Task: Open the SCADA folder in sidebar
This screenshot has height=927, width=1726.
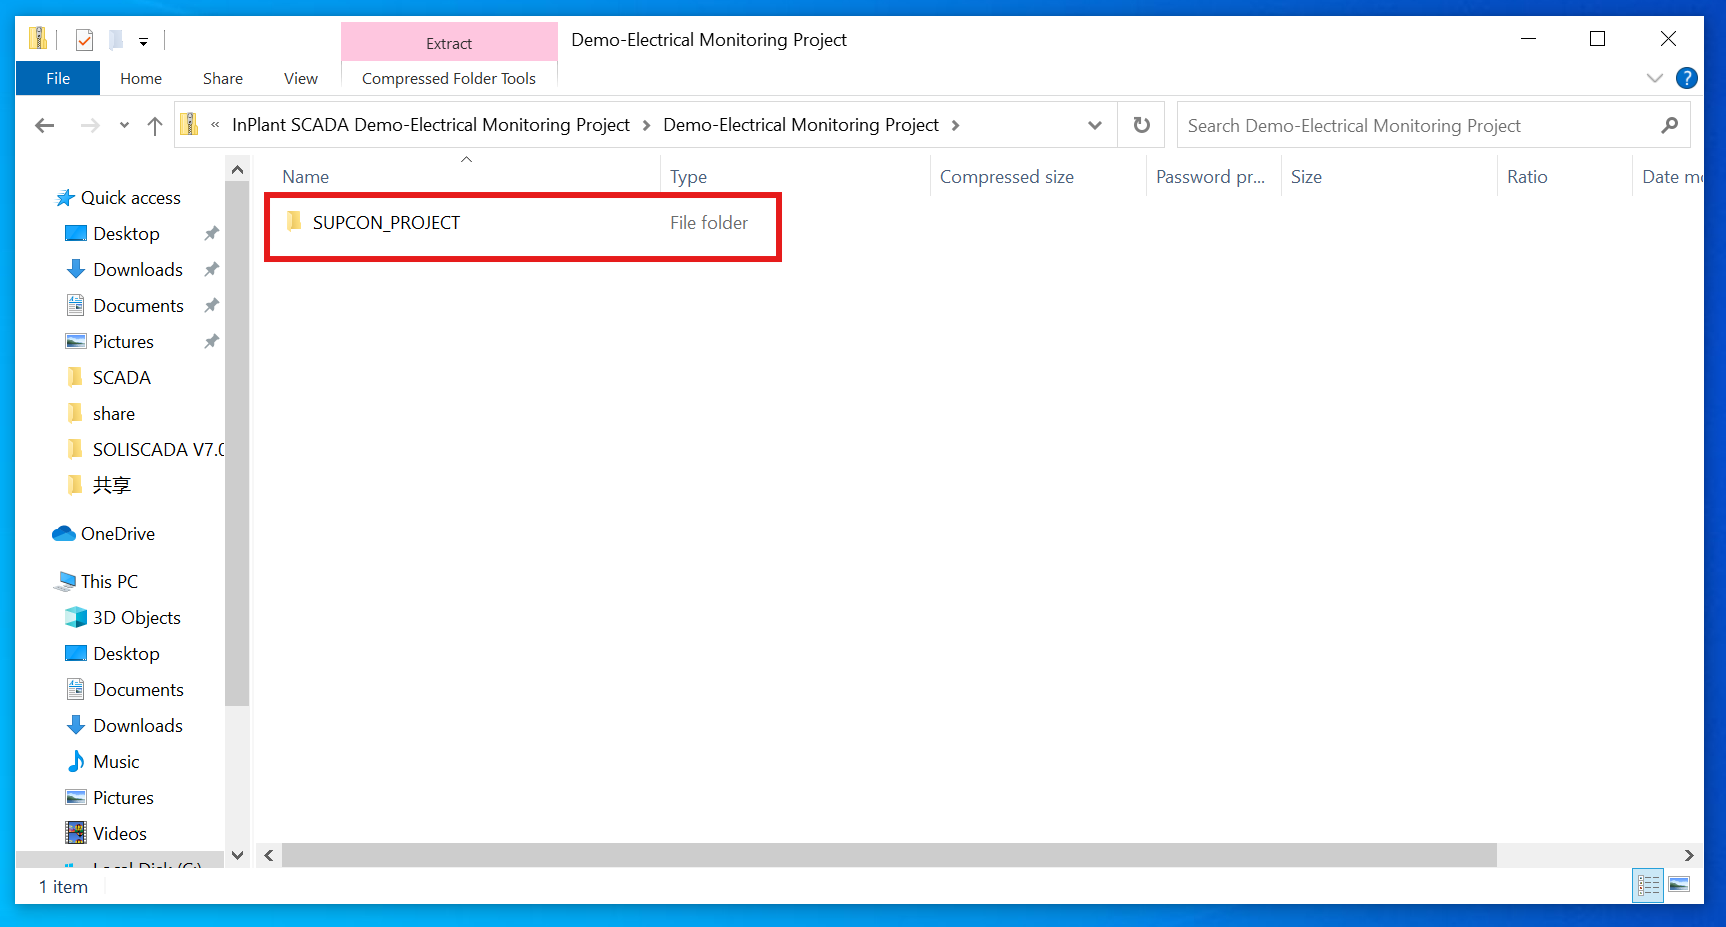Action: (x=121, y=378)
